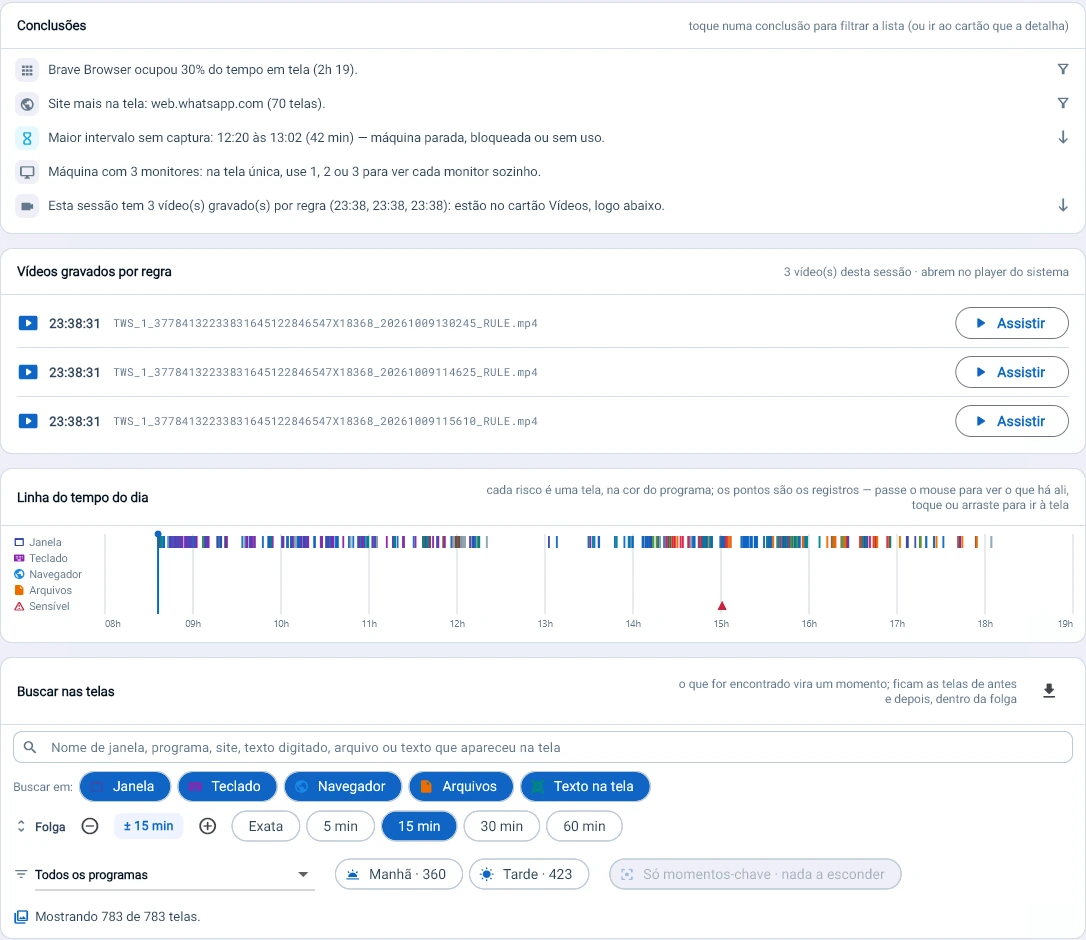Click the blue playhead marker on timeline
1086x940 pixels.
pos(158,534)
